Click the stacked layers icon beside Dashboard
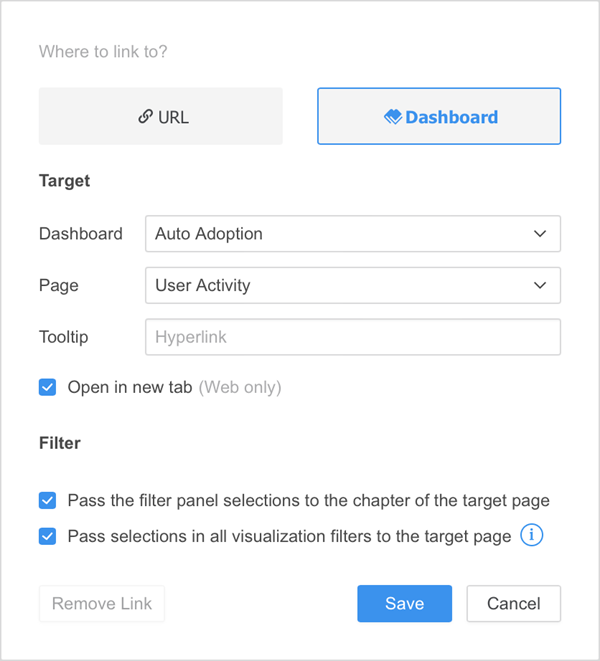The image size is (600, 661). 393,117
